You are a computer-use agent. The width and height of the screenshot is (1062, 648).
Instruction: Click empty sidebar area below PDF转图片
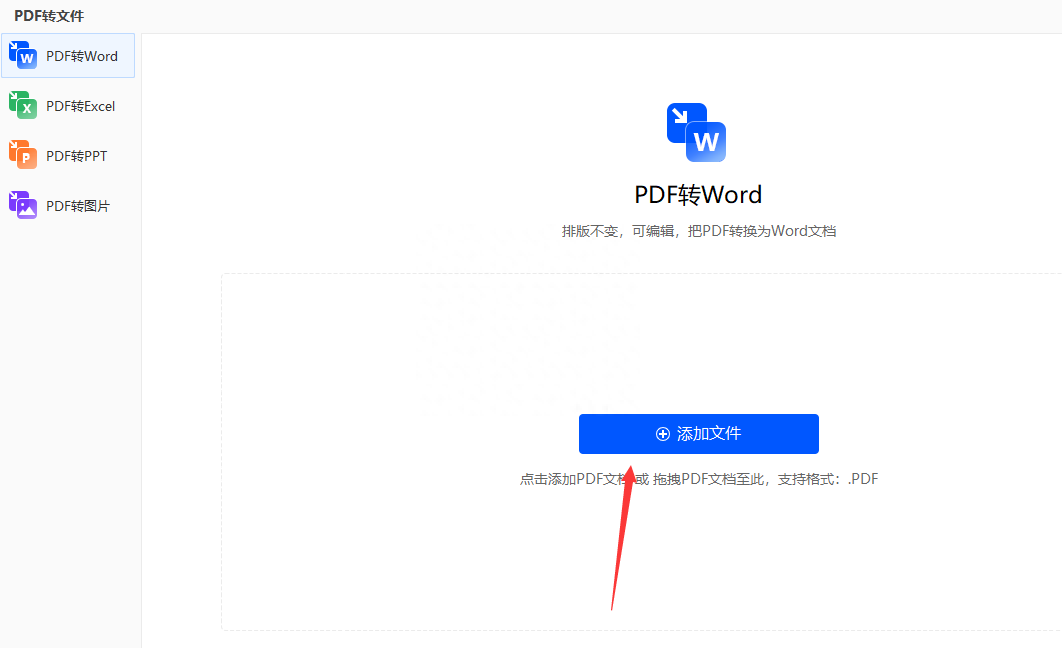coord(70,420)
